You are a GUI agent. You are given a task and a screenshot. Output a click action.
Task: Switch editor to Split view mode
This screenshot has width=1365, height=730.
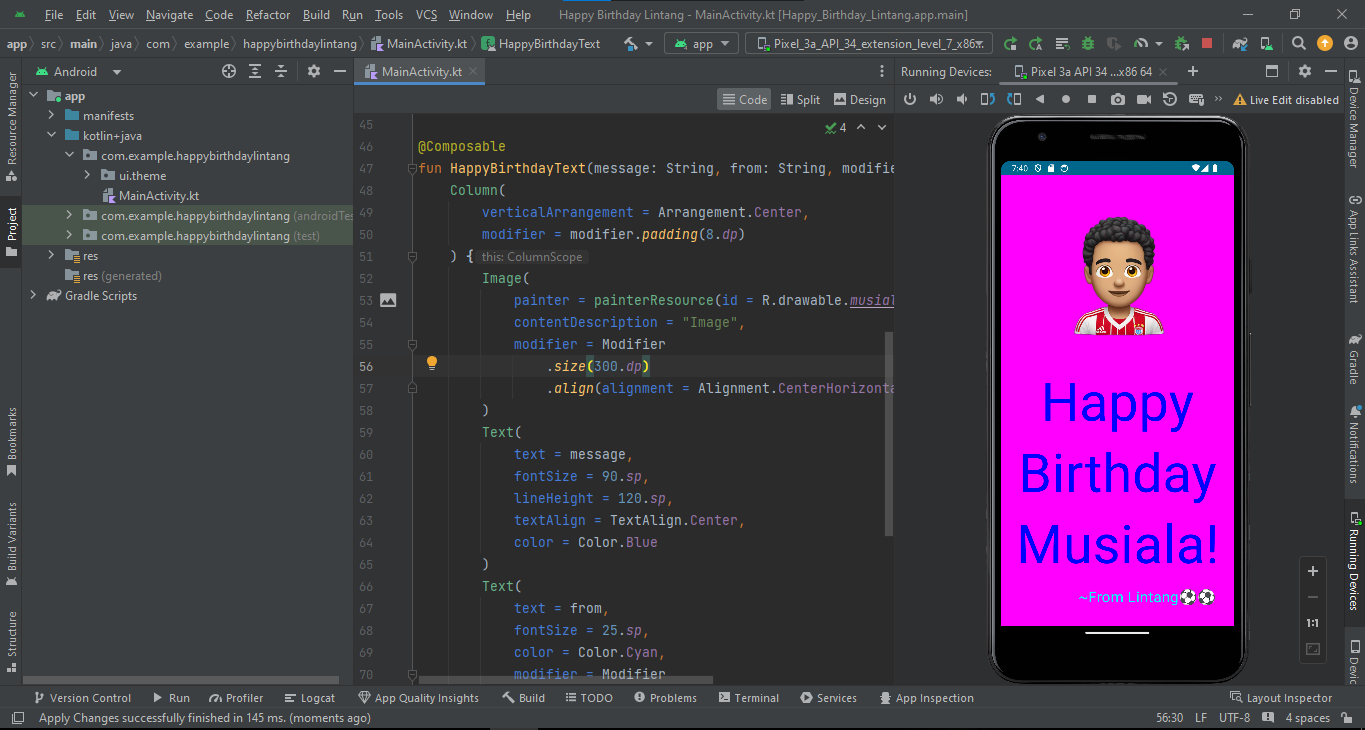pyautogui.click(x=800, y=99)
